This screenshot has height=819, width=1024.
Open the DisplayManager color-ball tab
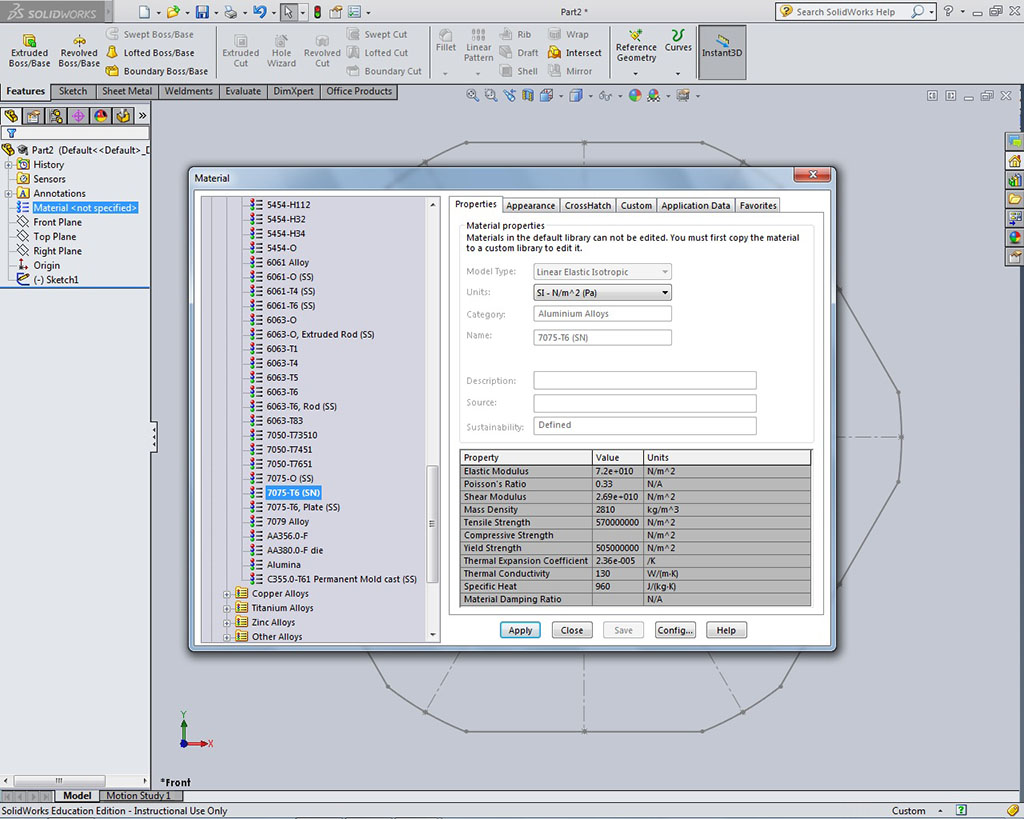[100, 116]
